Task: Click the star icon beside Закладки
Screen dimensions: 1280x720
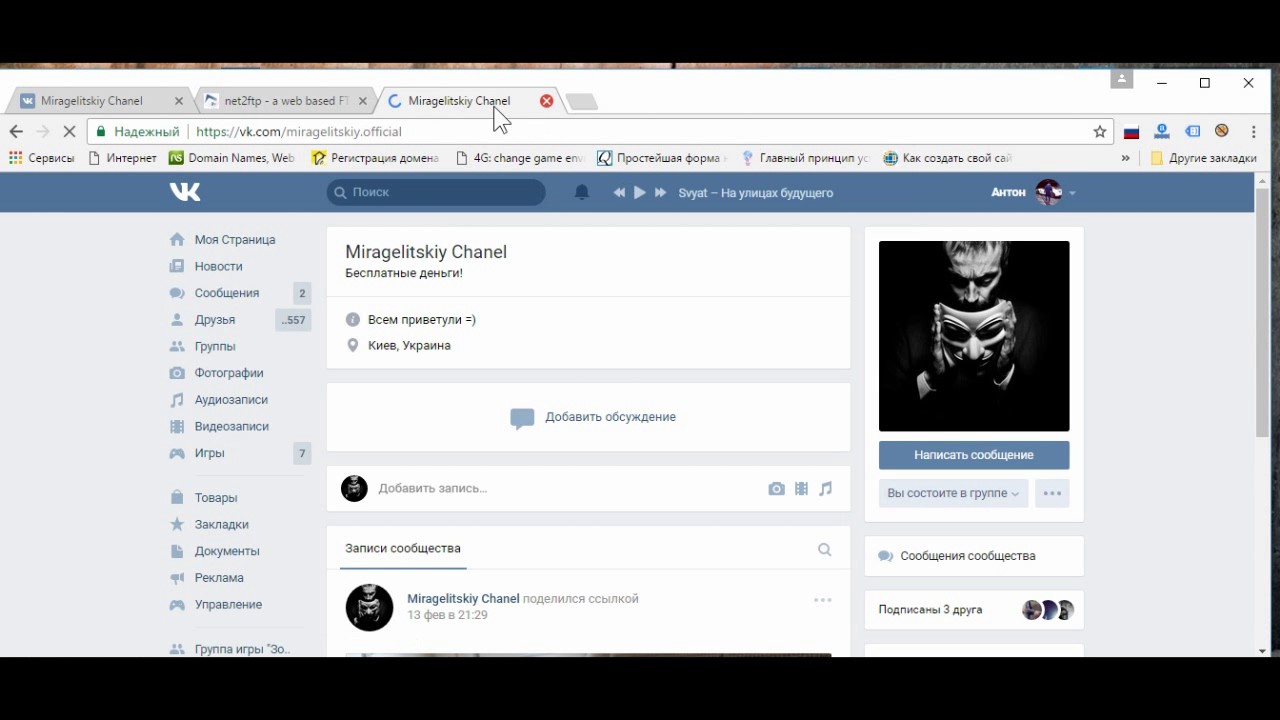Action: 177,524
